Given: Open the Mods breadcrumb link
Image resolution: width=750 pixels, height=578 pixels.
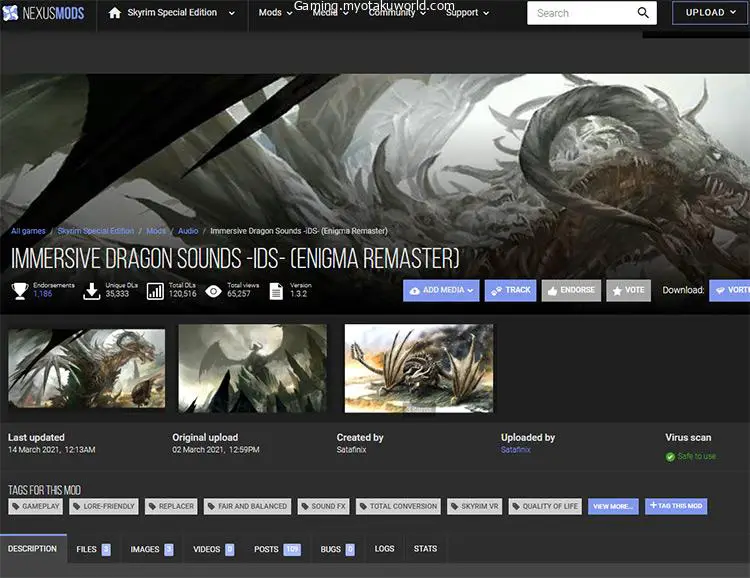Looking at the screenshot, I should click(x=156, y=231).
